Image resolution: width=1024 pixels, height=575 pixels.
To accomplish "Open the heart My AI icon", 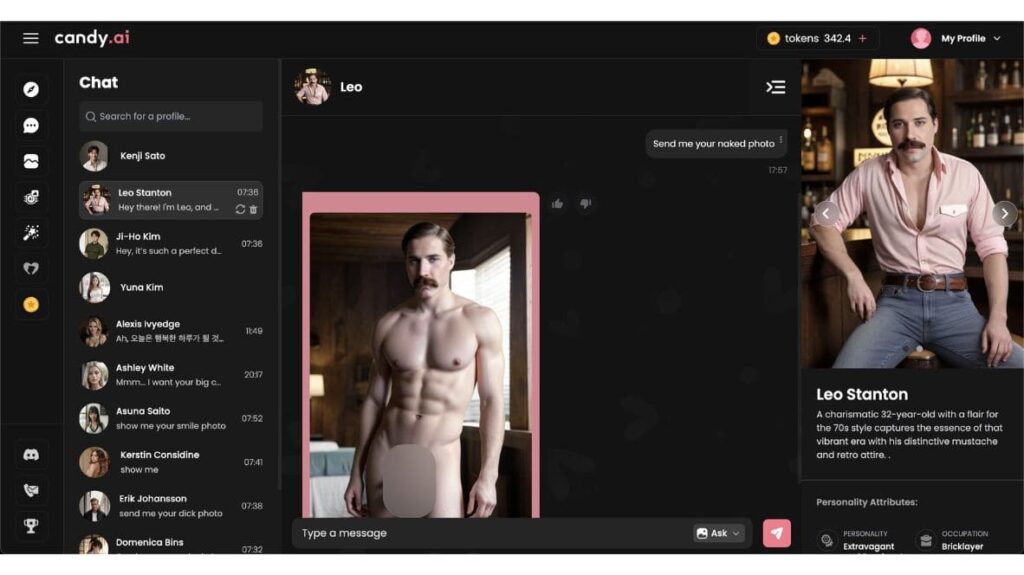I will click(31, 269).
